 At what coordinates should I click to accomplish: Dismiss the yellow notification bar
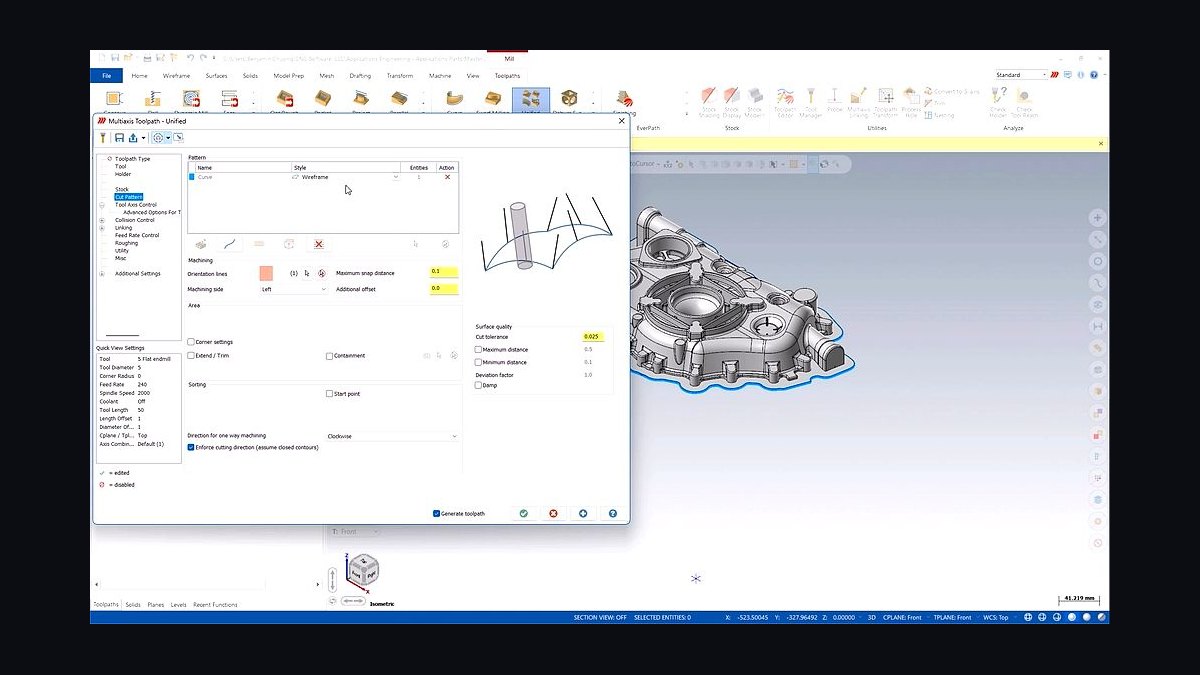click(1100, 144)
